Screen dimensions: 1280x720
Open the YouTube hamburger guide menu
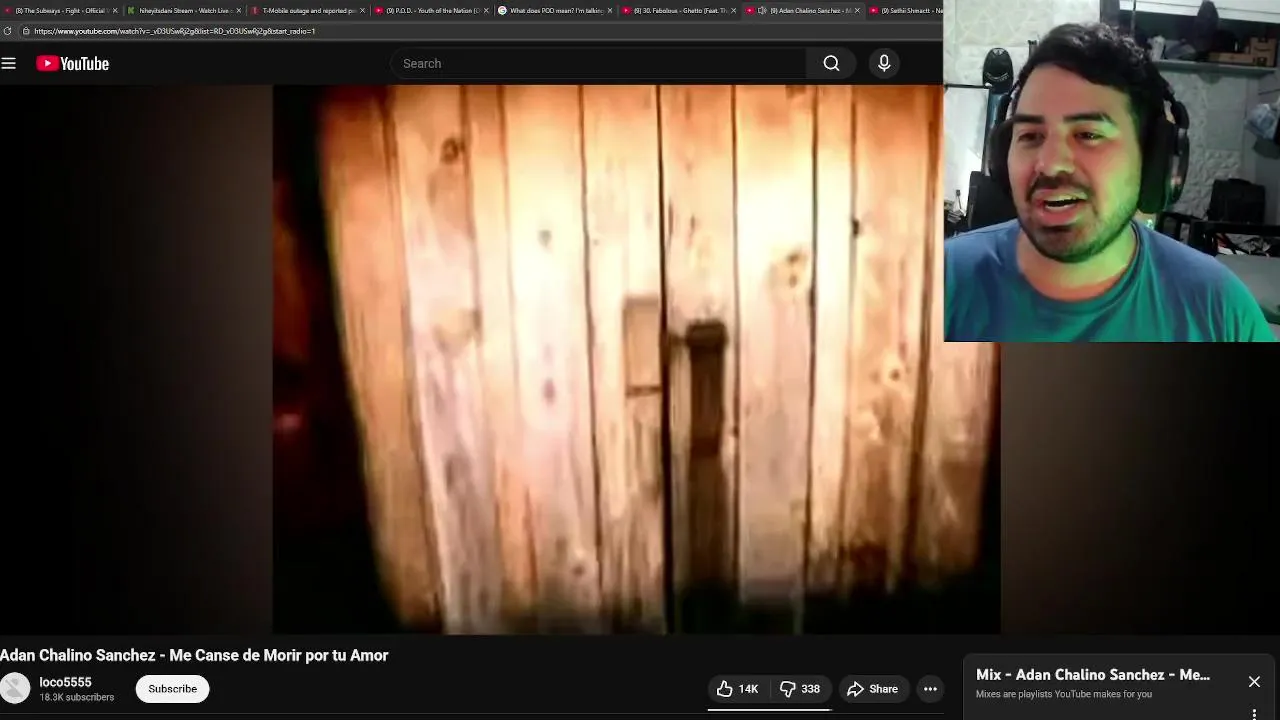click(9, 63)
